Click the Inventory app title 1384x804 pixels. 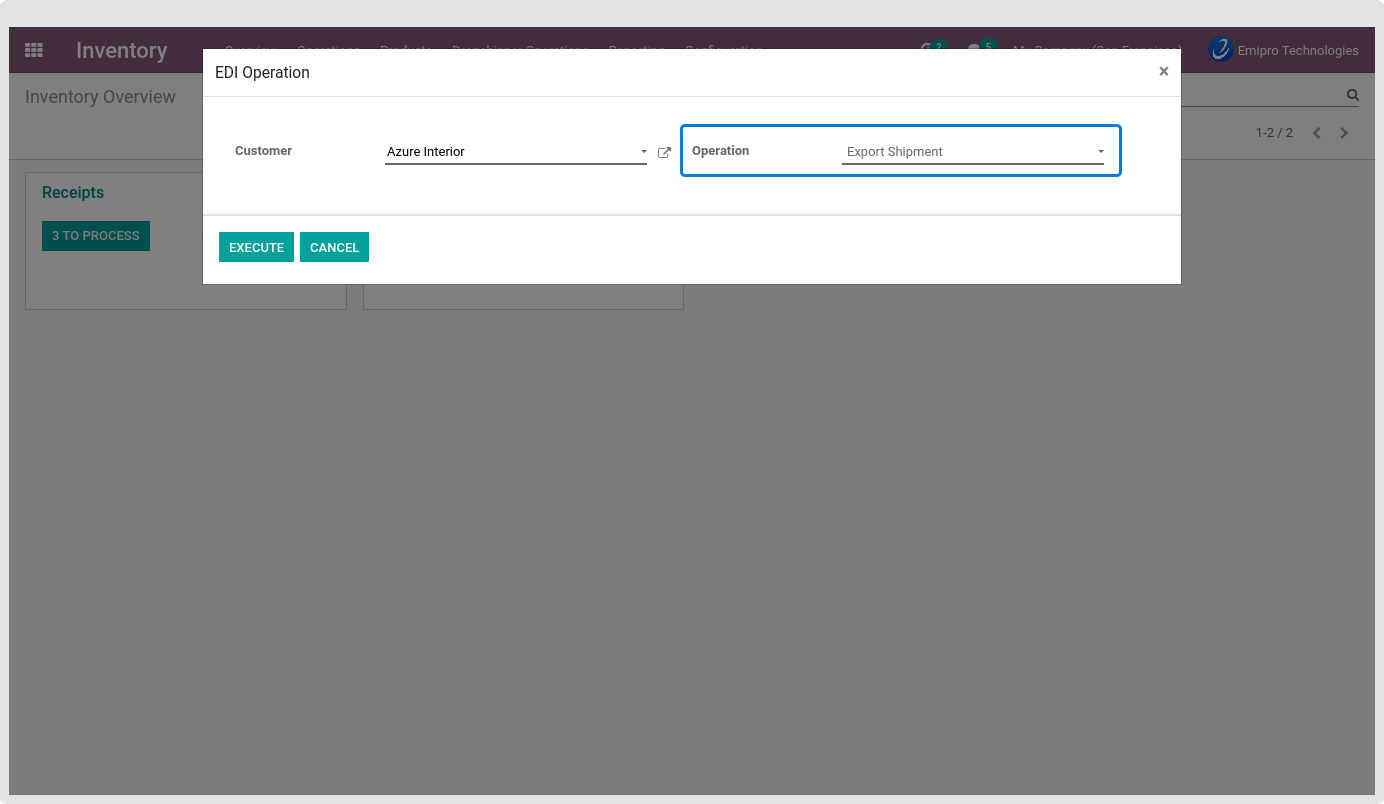coord(121,50)
